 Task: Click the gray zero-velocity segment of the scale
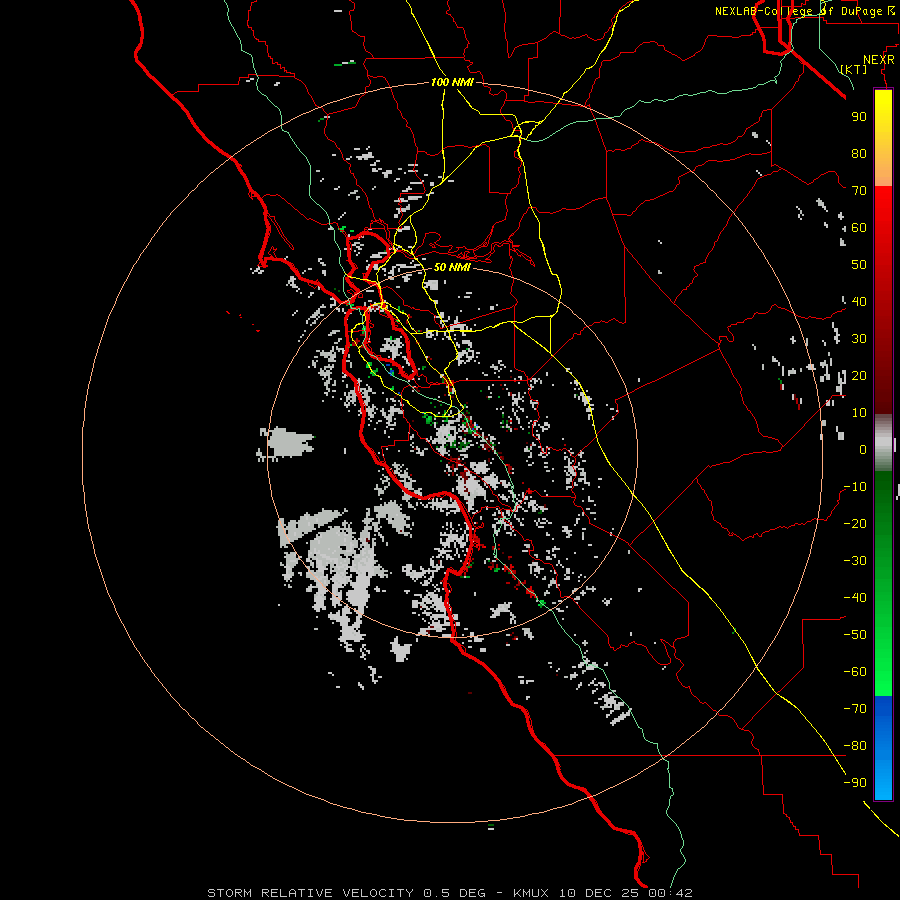[883, 443]
